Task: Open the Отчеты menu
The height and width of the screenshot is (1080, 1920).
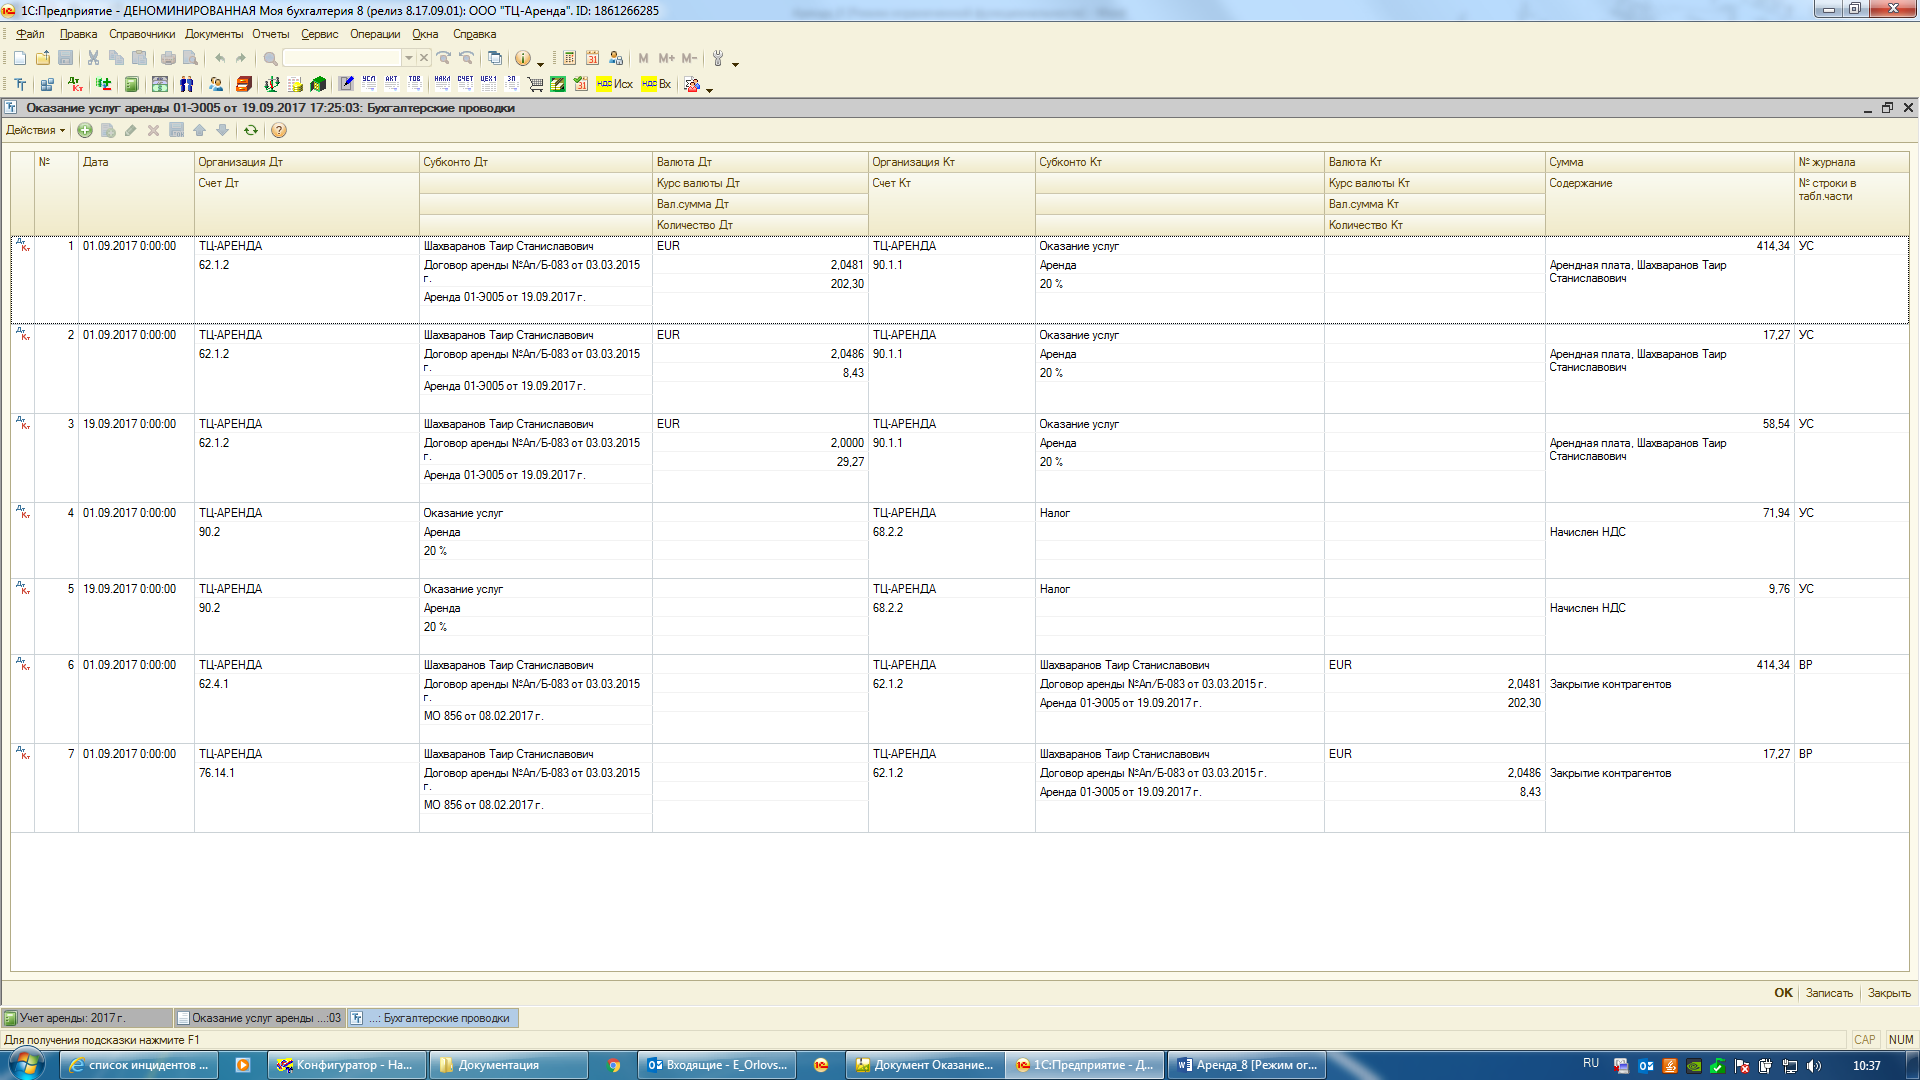Action: [x=270, y=34]
